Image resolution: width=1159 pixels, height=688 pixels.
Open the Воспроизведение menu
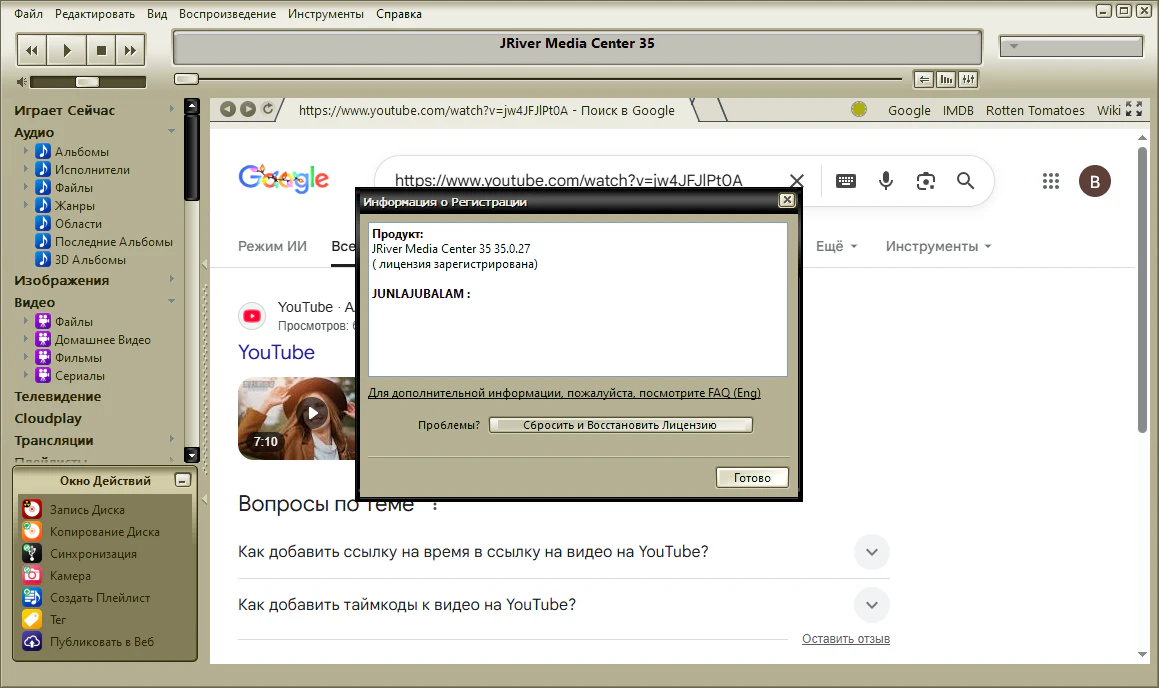point(227,14)
